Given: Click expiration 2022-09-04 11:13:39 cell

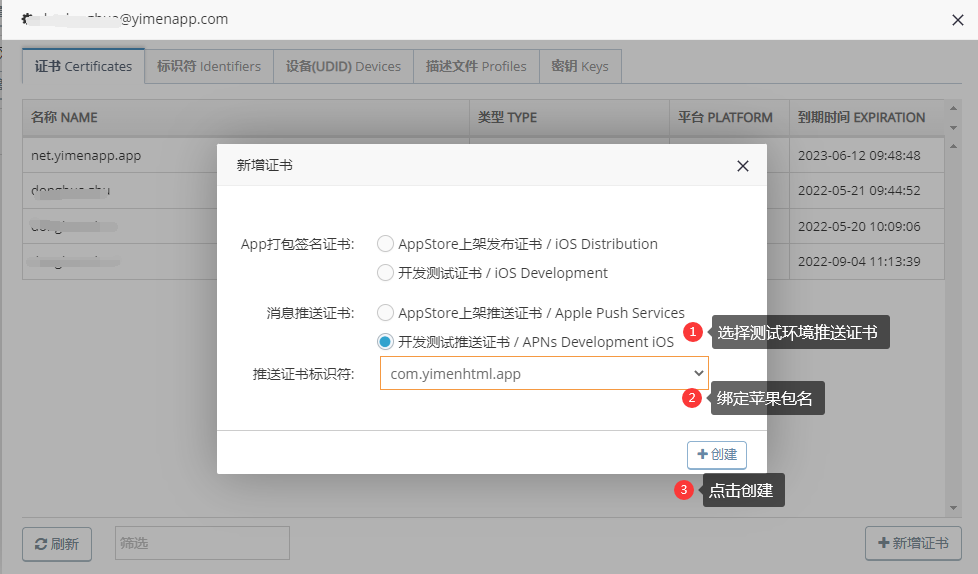Looking at the screenshot, I should 866,261.
